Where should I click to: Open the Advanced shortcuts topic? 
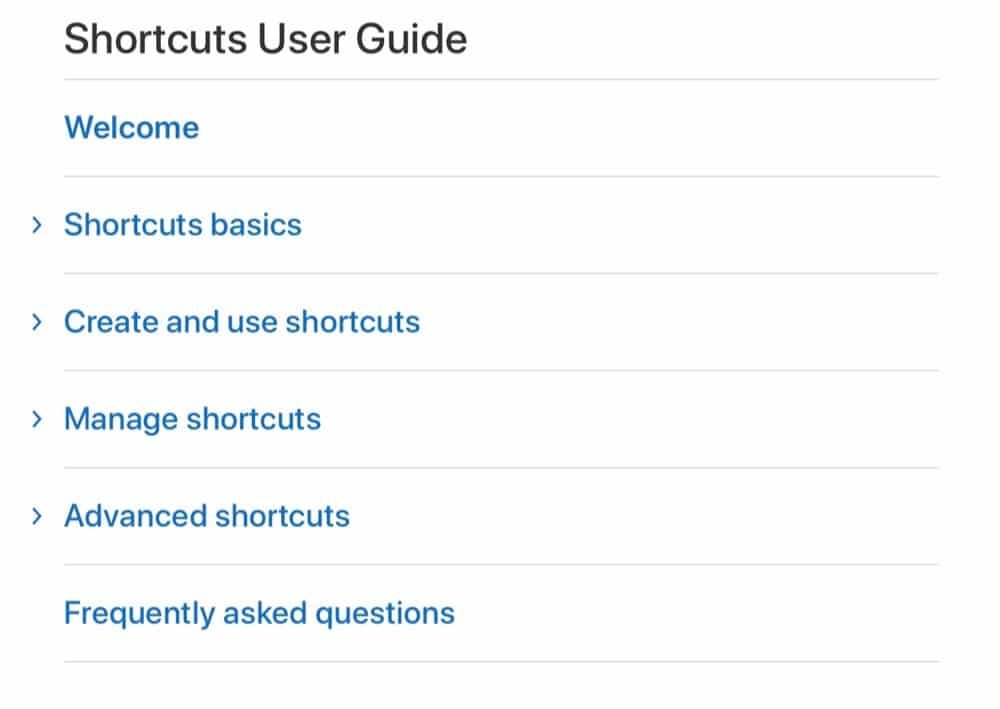[x=206, y=515]
